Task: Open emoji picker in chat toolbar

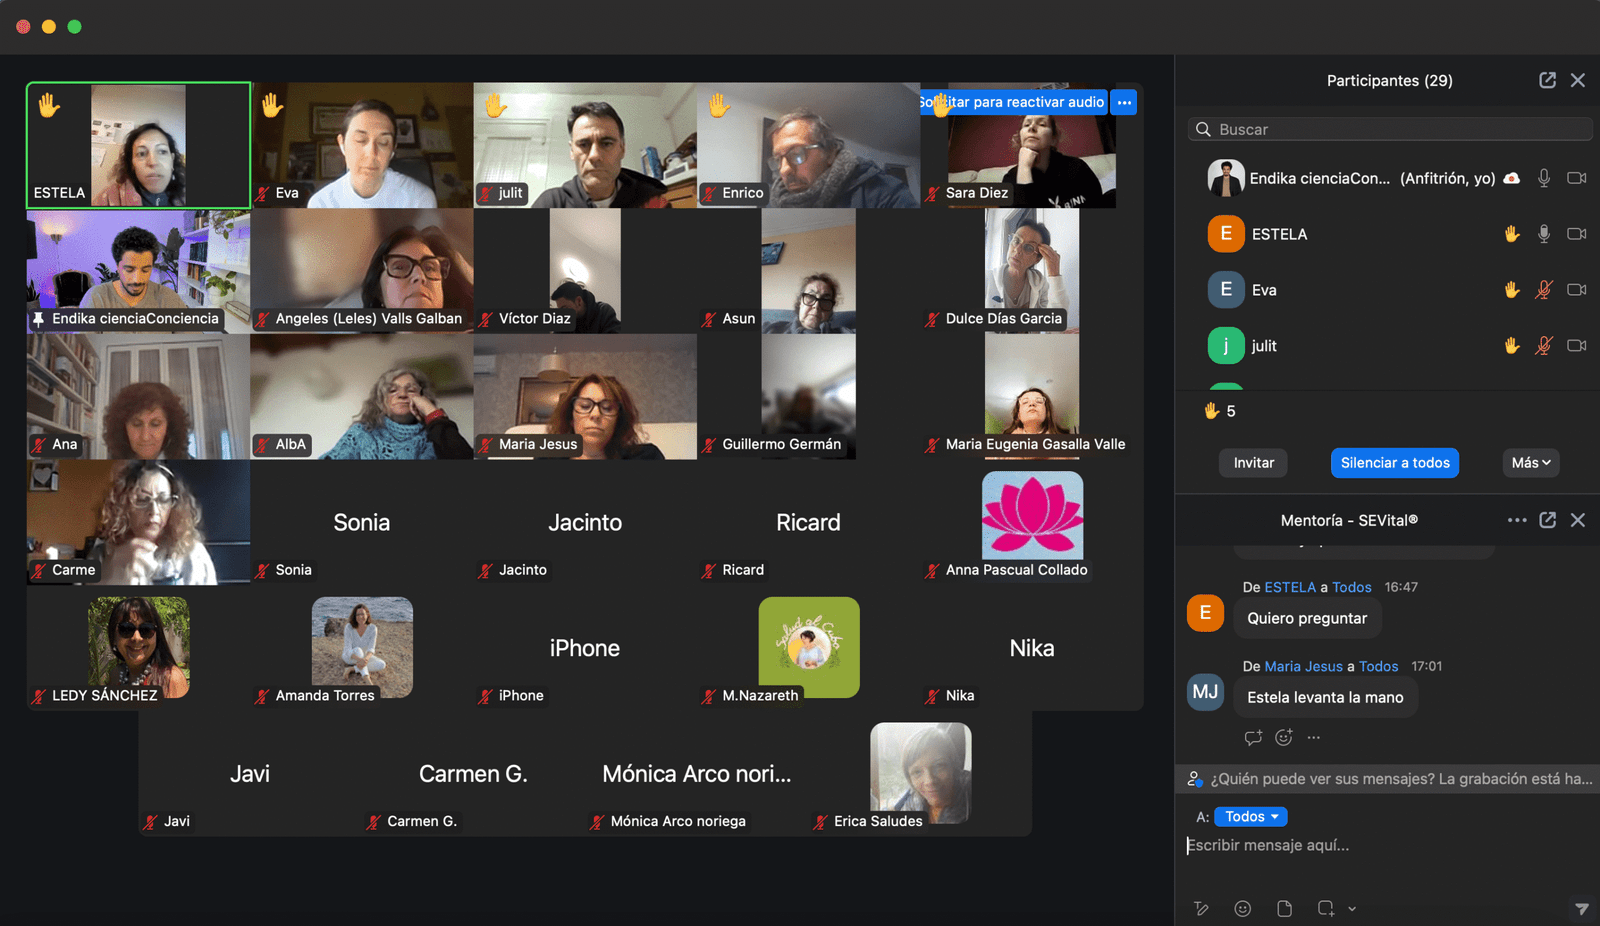Action: coord(1242,908)
